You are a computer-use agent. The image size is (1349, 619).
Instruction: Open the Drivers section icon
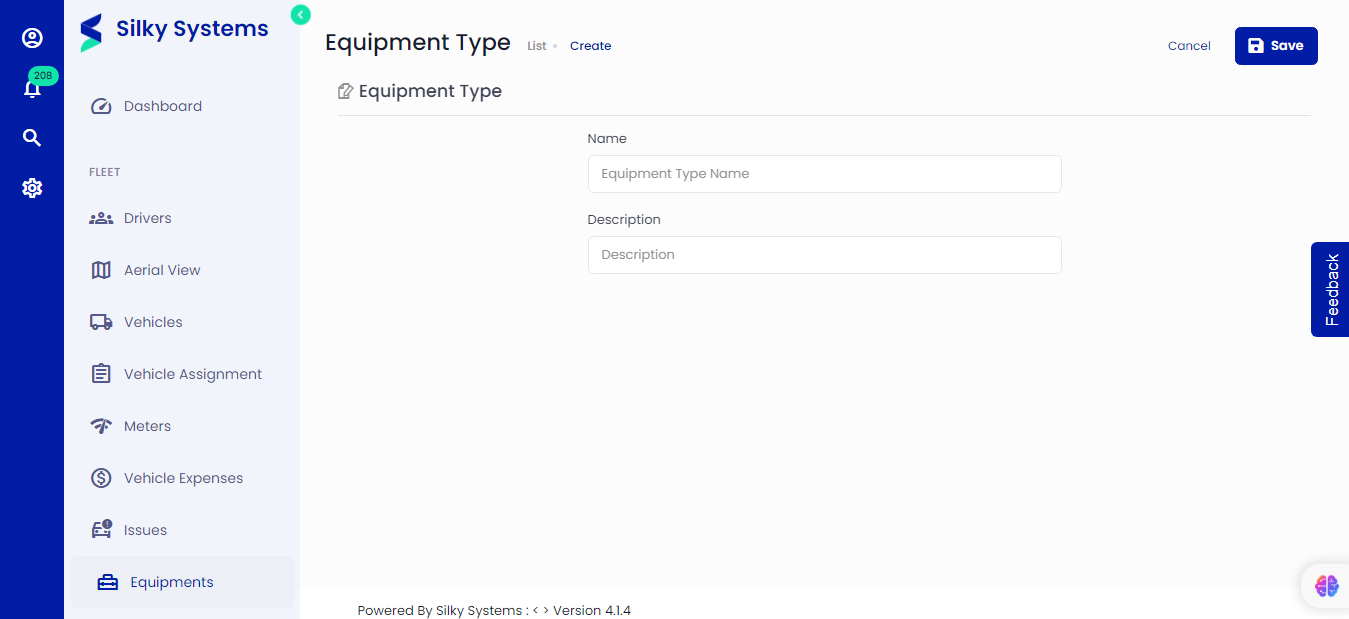[101, 217]
